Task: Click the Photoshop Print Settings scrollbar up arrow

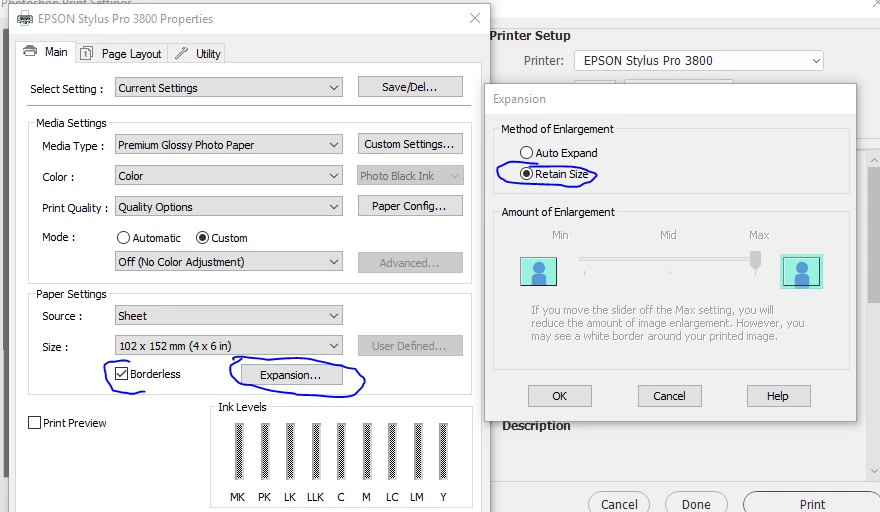Action: (874, 160)
